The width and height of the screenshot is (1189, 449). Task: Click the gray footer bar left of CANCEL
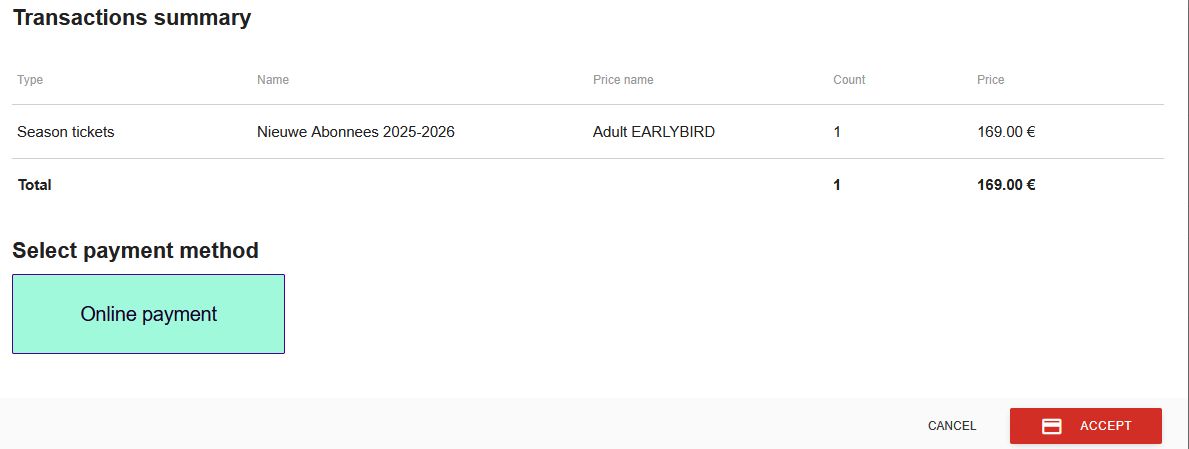click(x=455, y=425)
